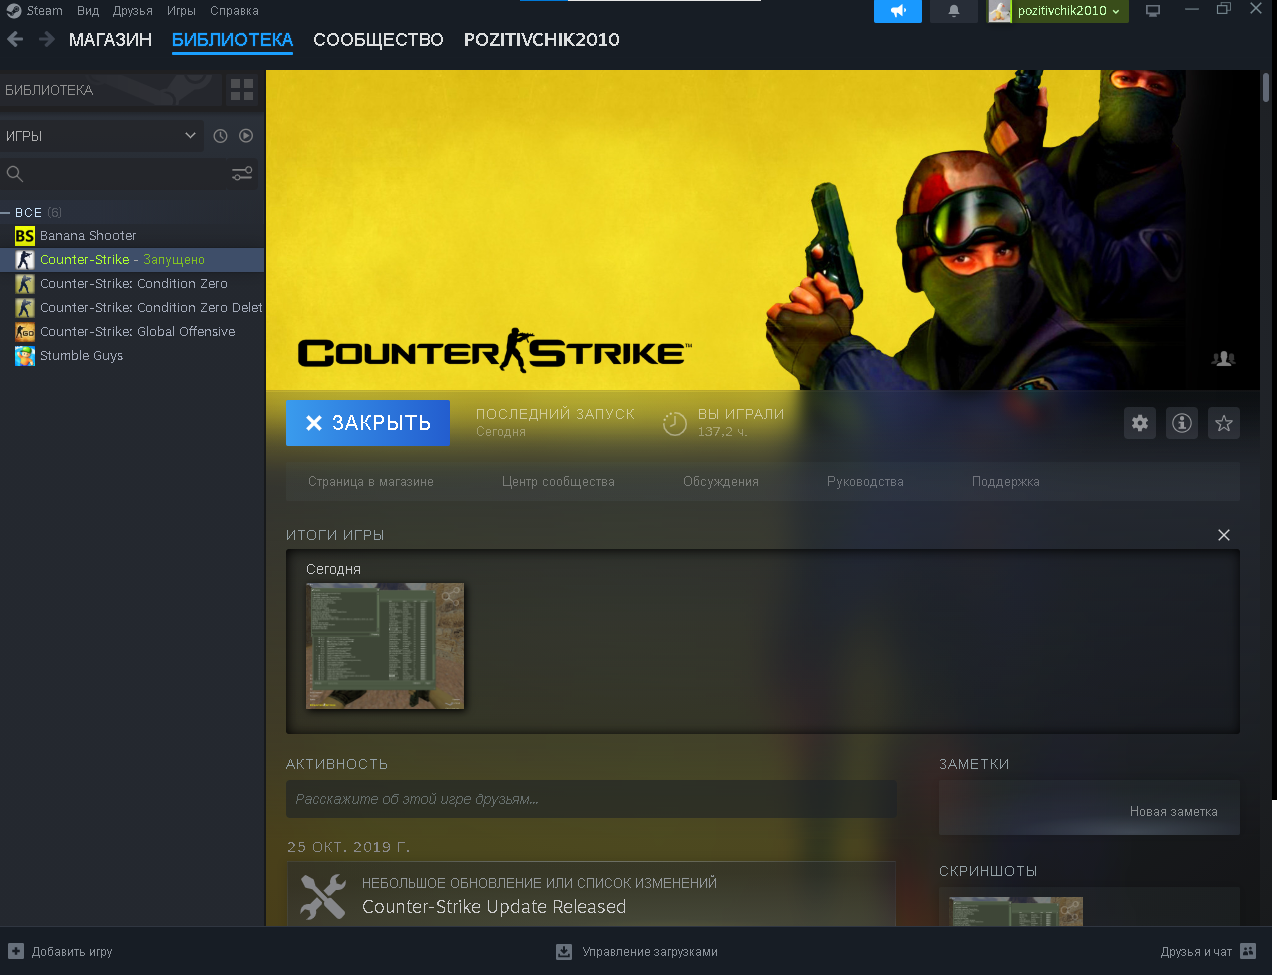Image resolution: width=1277 pixels, height=975 pixels.
Task: Show game info panel icon
Action: (x=1182, y=423)
